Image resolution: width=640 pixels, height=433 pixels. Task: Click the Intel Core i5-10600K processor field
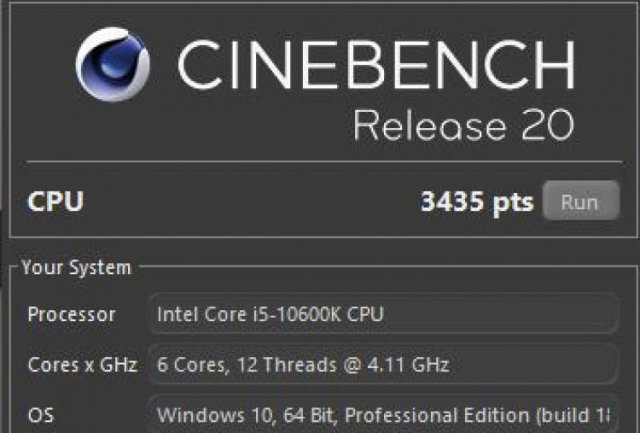coord(270,314)
